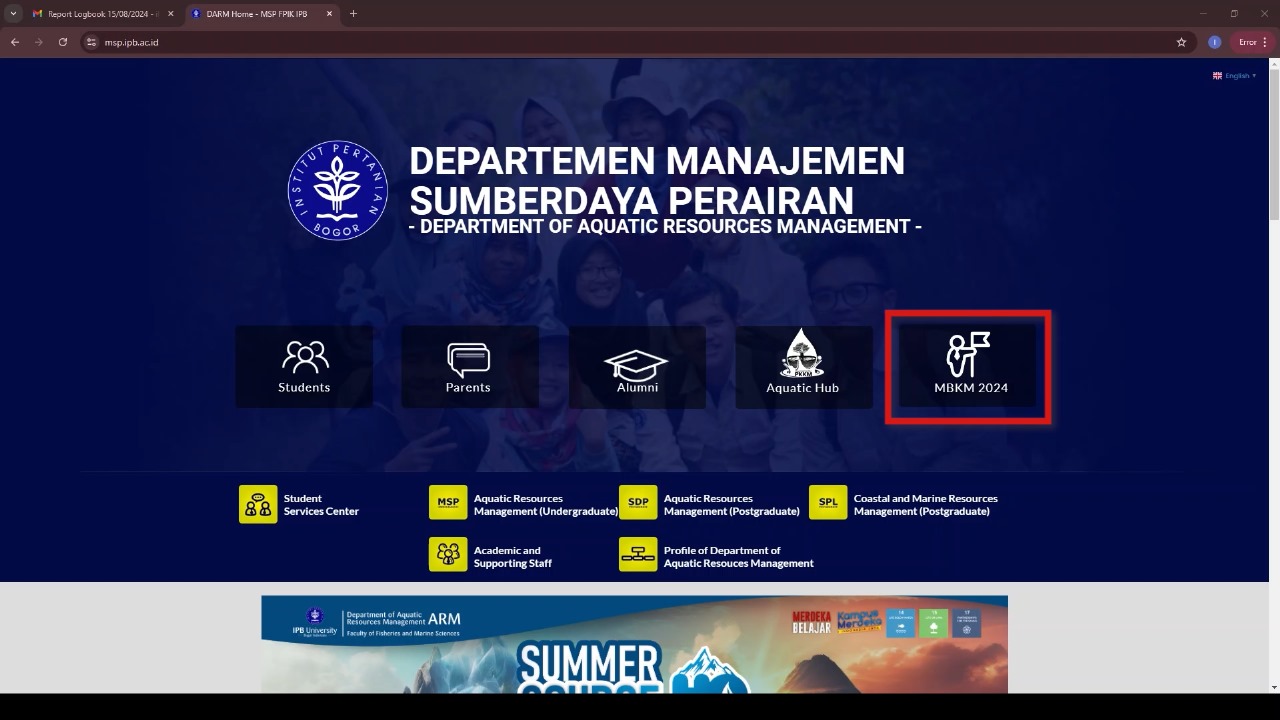Open the Alumni graduation cap tile
Screen dimensions: 1280x720
(637, 366)
